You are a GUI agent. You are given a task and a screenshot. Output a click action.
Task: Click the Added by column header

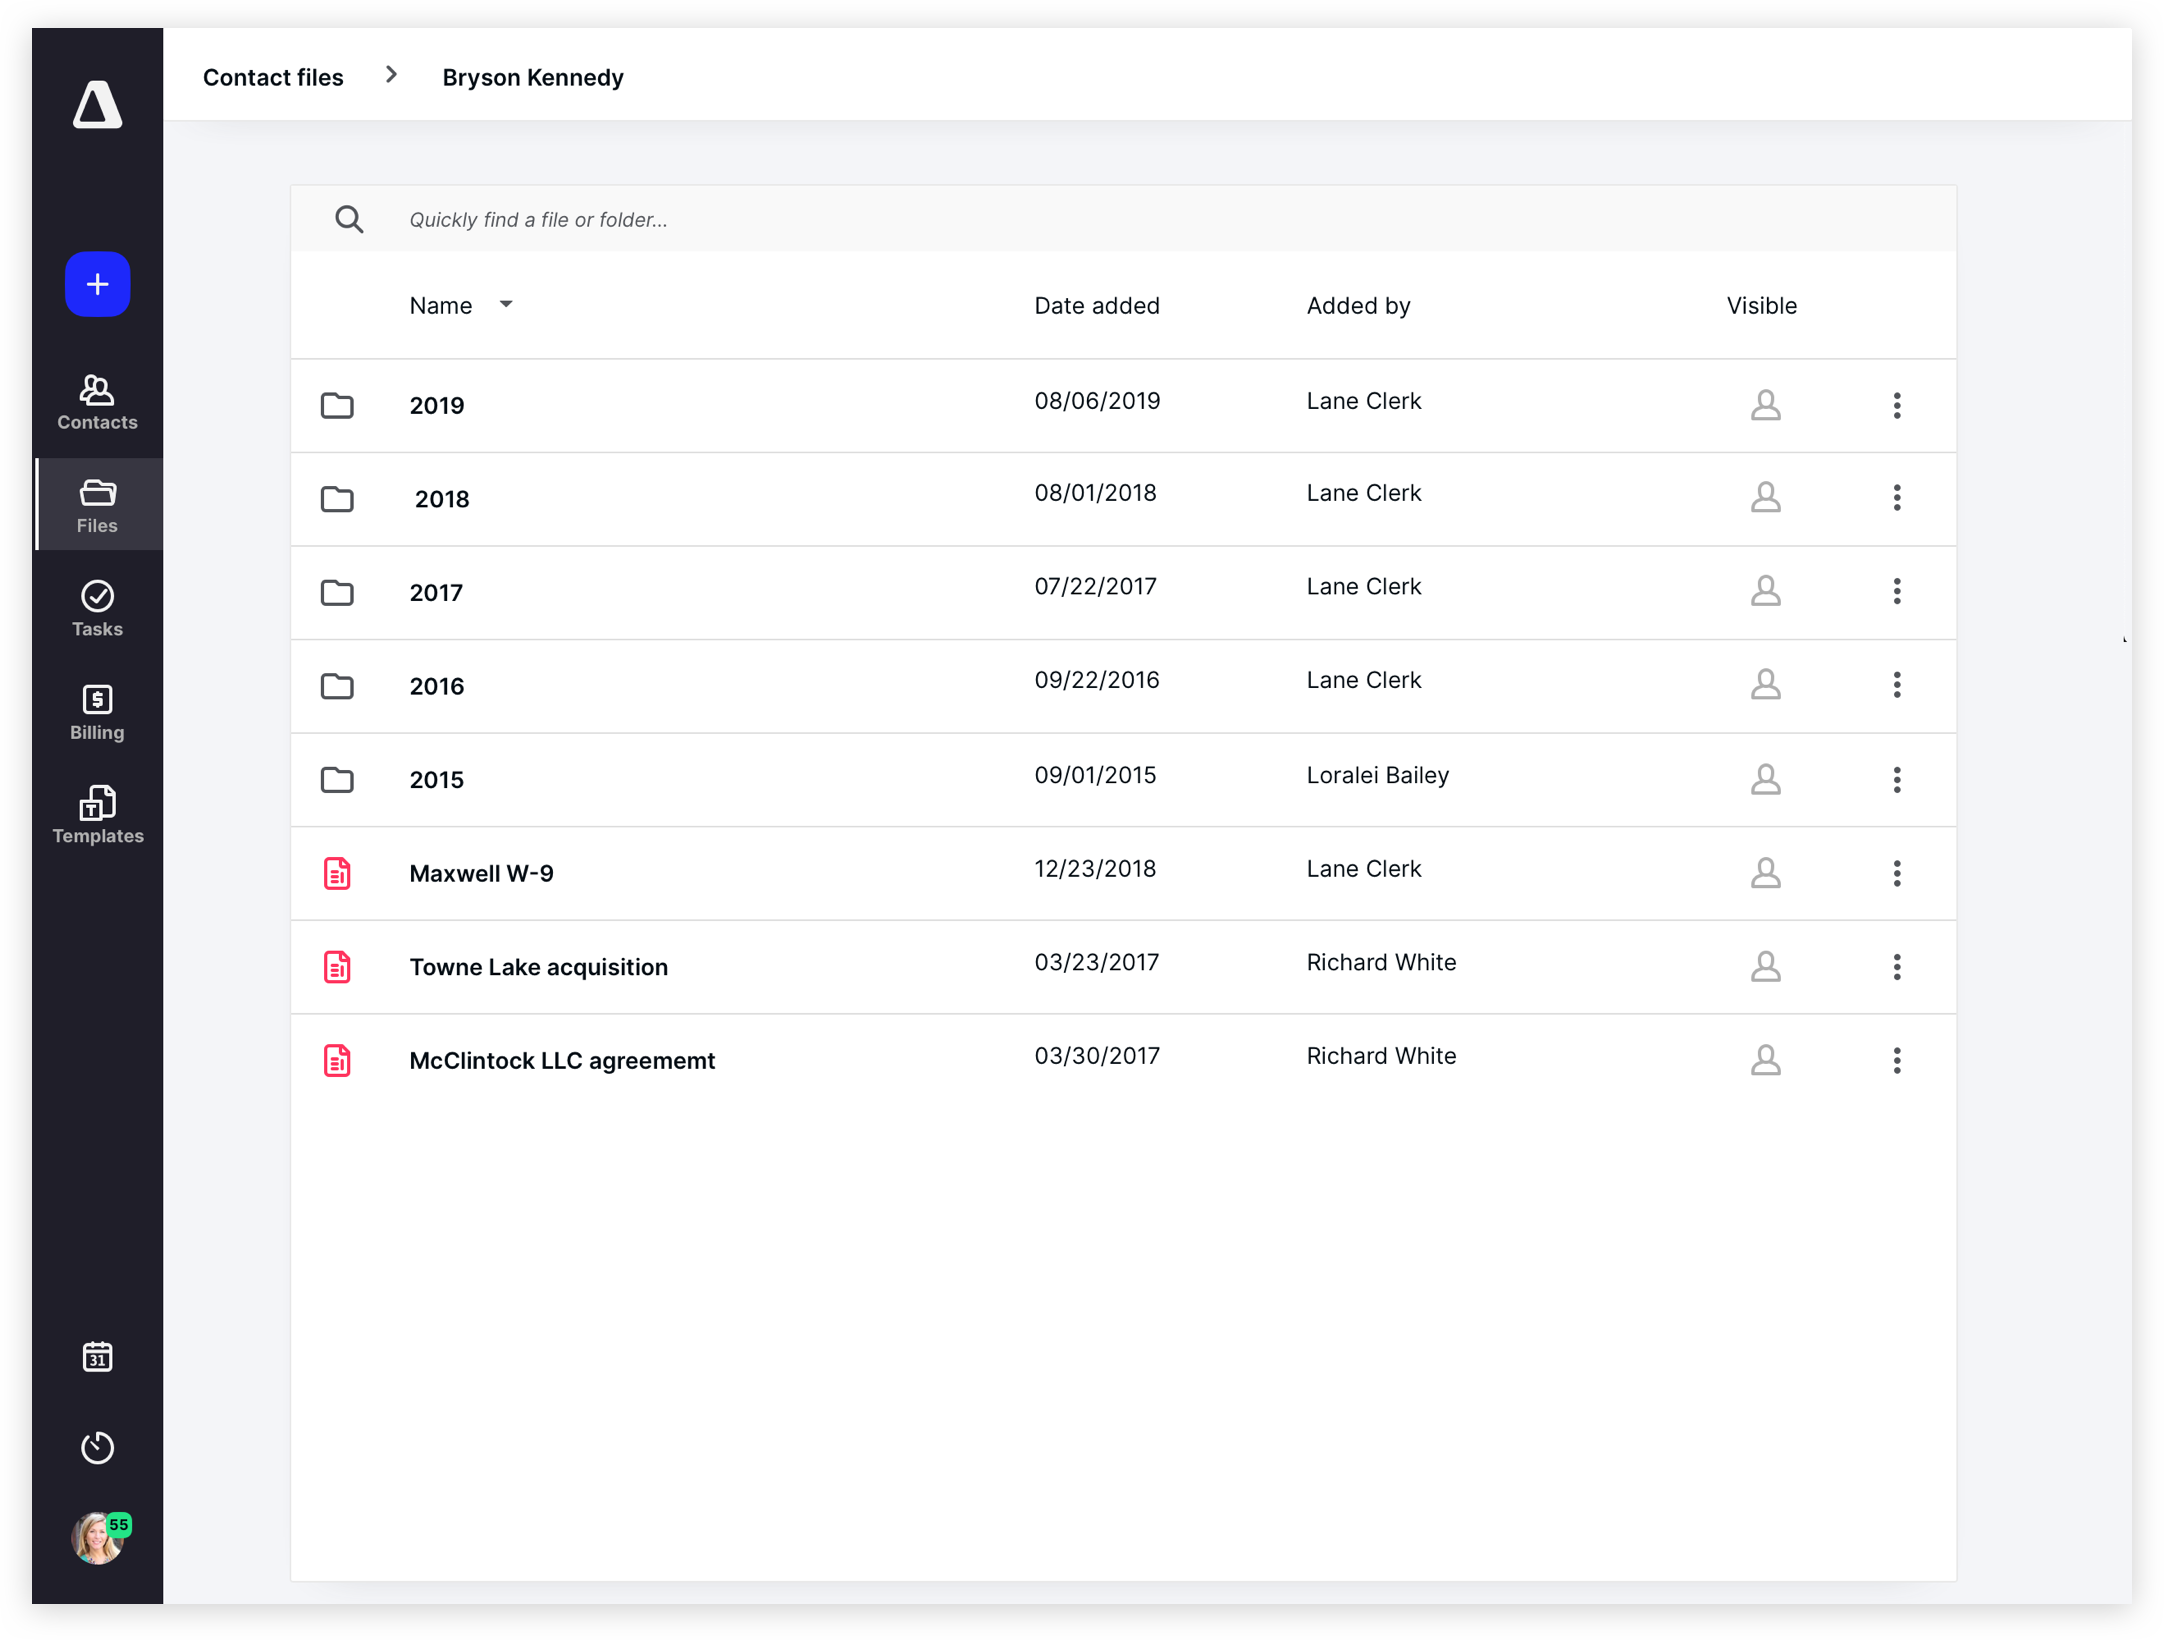pos(1358,305)
